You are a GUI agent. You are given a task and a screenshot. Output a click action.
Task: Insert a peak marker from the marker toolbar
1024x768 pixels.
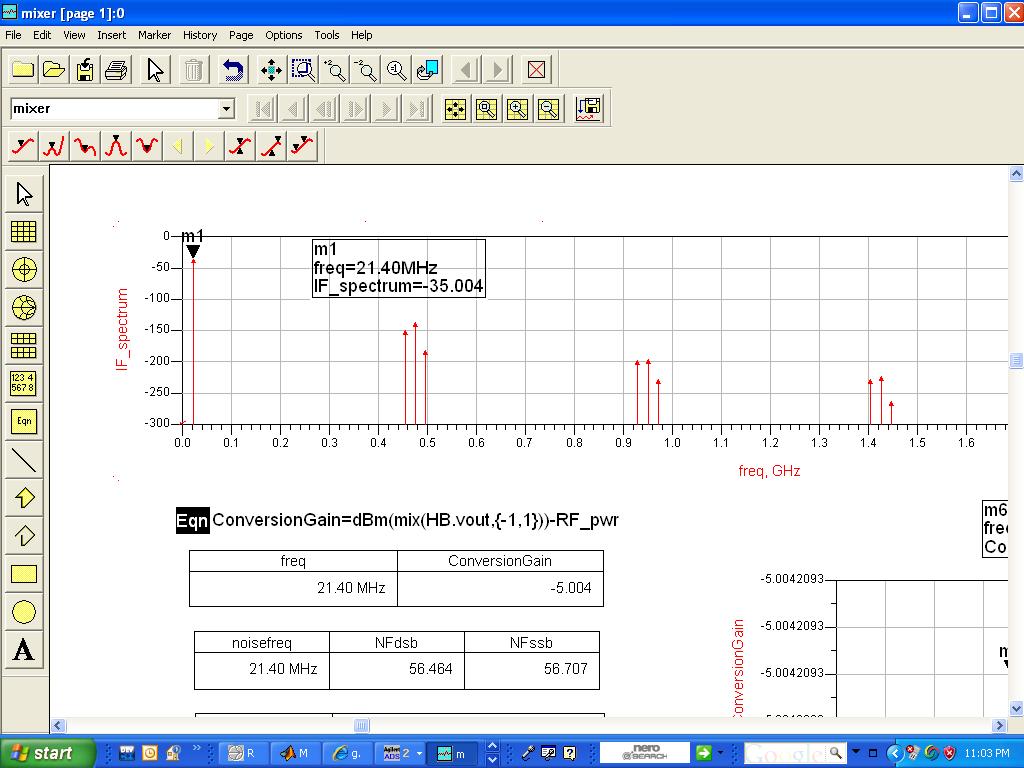pos(116,147)
